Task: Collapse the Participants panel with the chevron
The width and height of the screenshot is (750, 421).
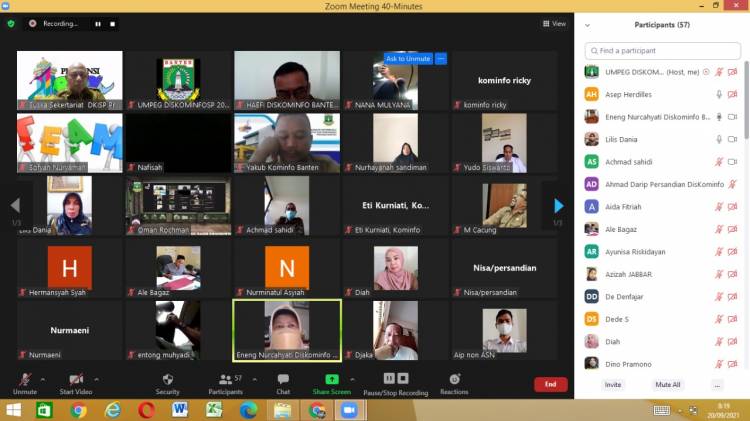Action: point(588,25)
